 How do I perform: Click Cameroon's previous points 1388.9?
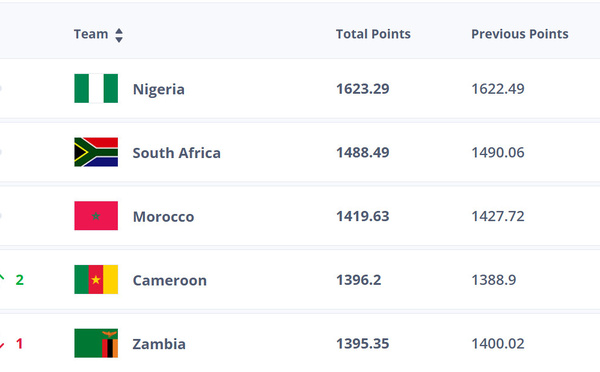coord(494,280)
